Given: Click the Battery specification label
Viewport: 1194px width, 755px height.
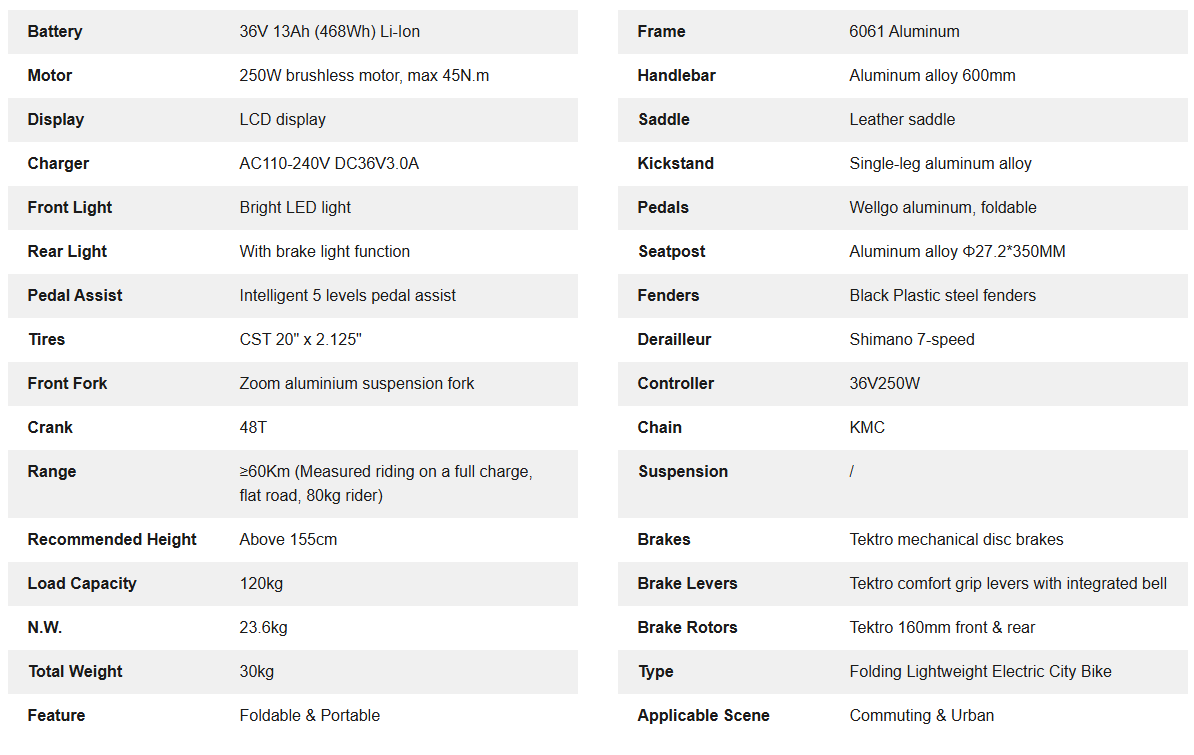Looking at the screenshot, I should [55, 32].
